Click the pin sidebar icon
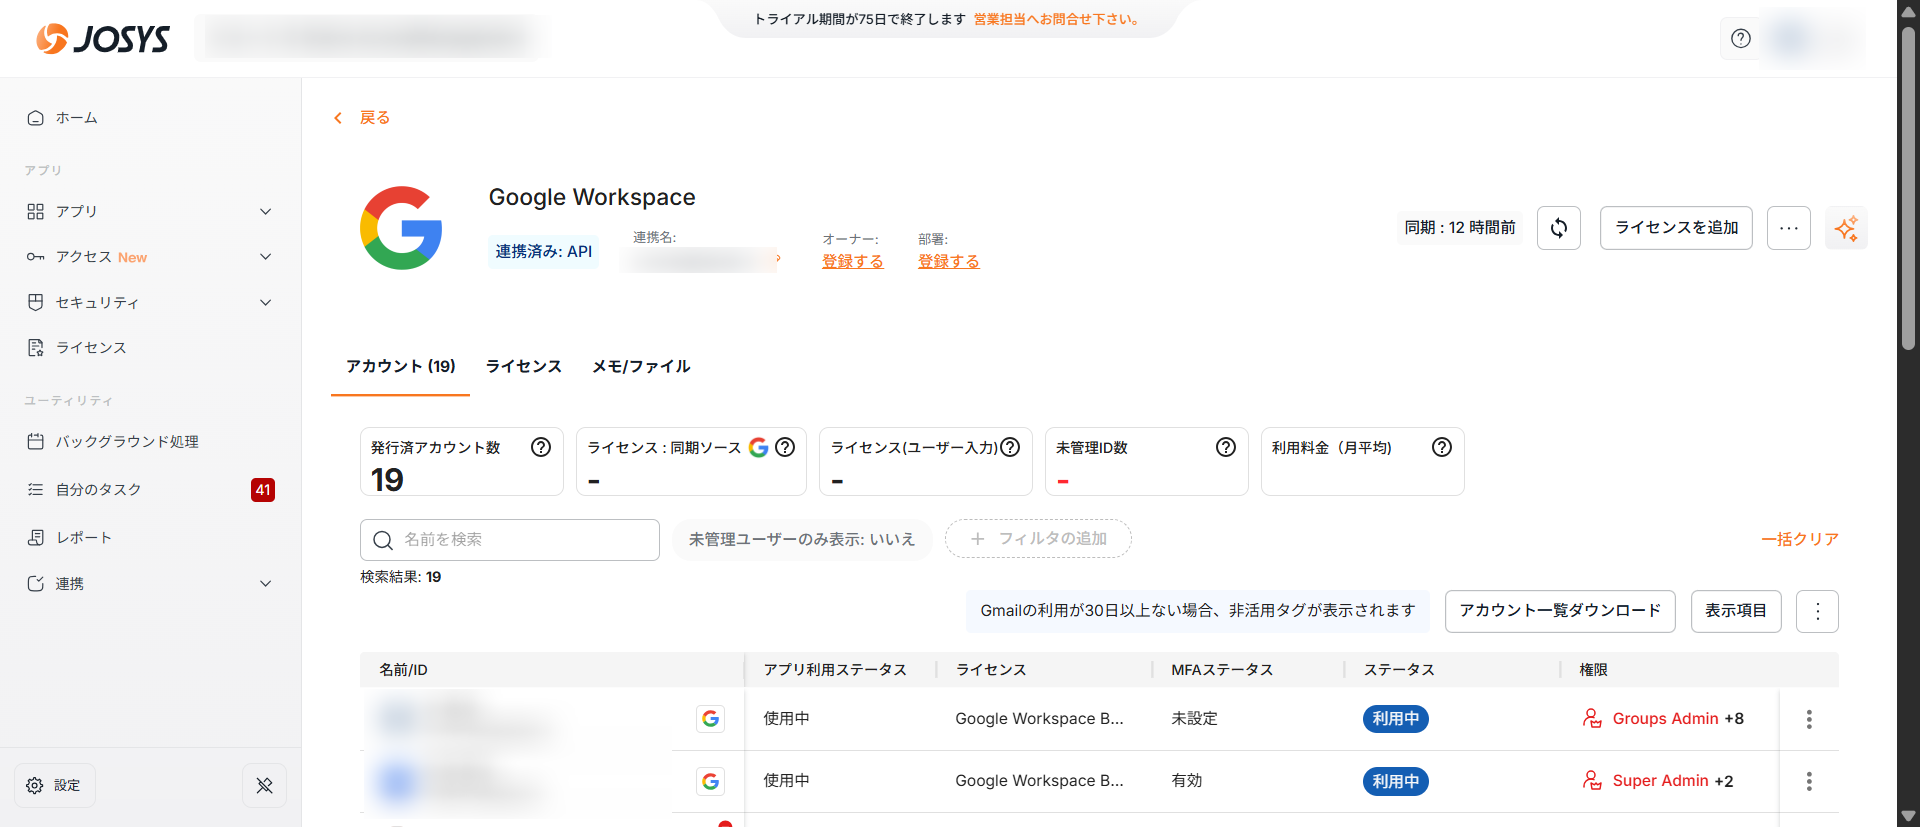This screenshot has height=827, width=1920. click(x=264, y=786)
